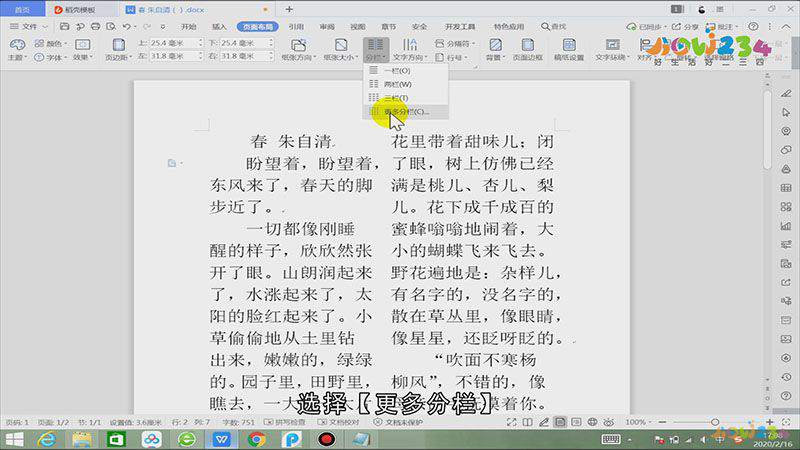The height and width of the screenshot is (450, 800).
Task: Open Chrome from the Windows taskbar
Action: click(x=257, y=439)
